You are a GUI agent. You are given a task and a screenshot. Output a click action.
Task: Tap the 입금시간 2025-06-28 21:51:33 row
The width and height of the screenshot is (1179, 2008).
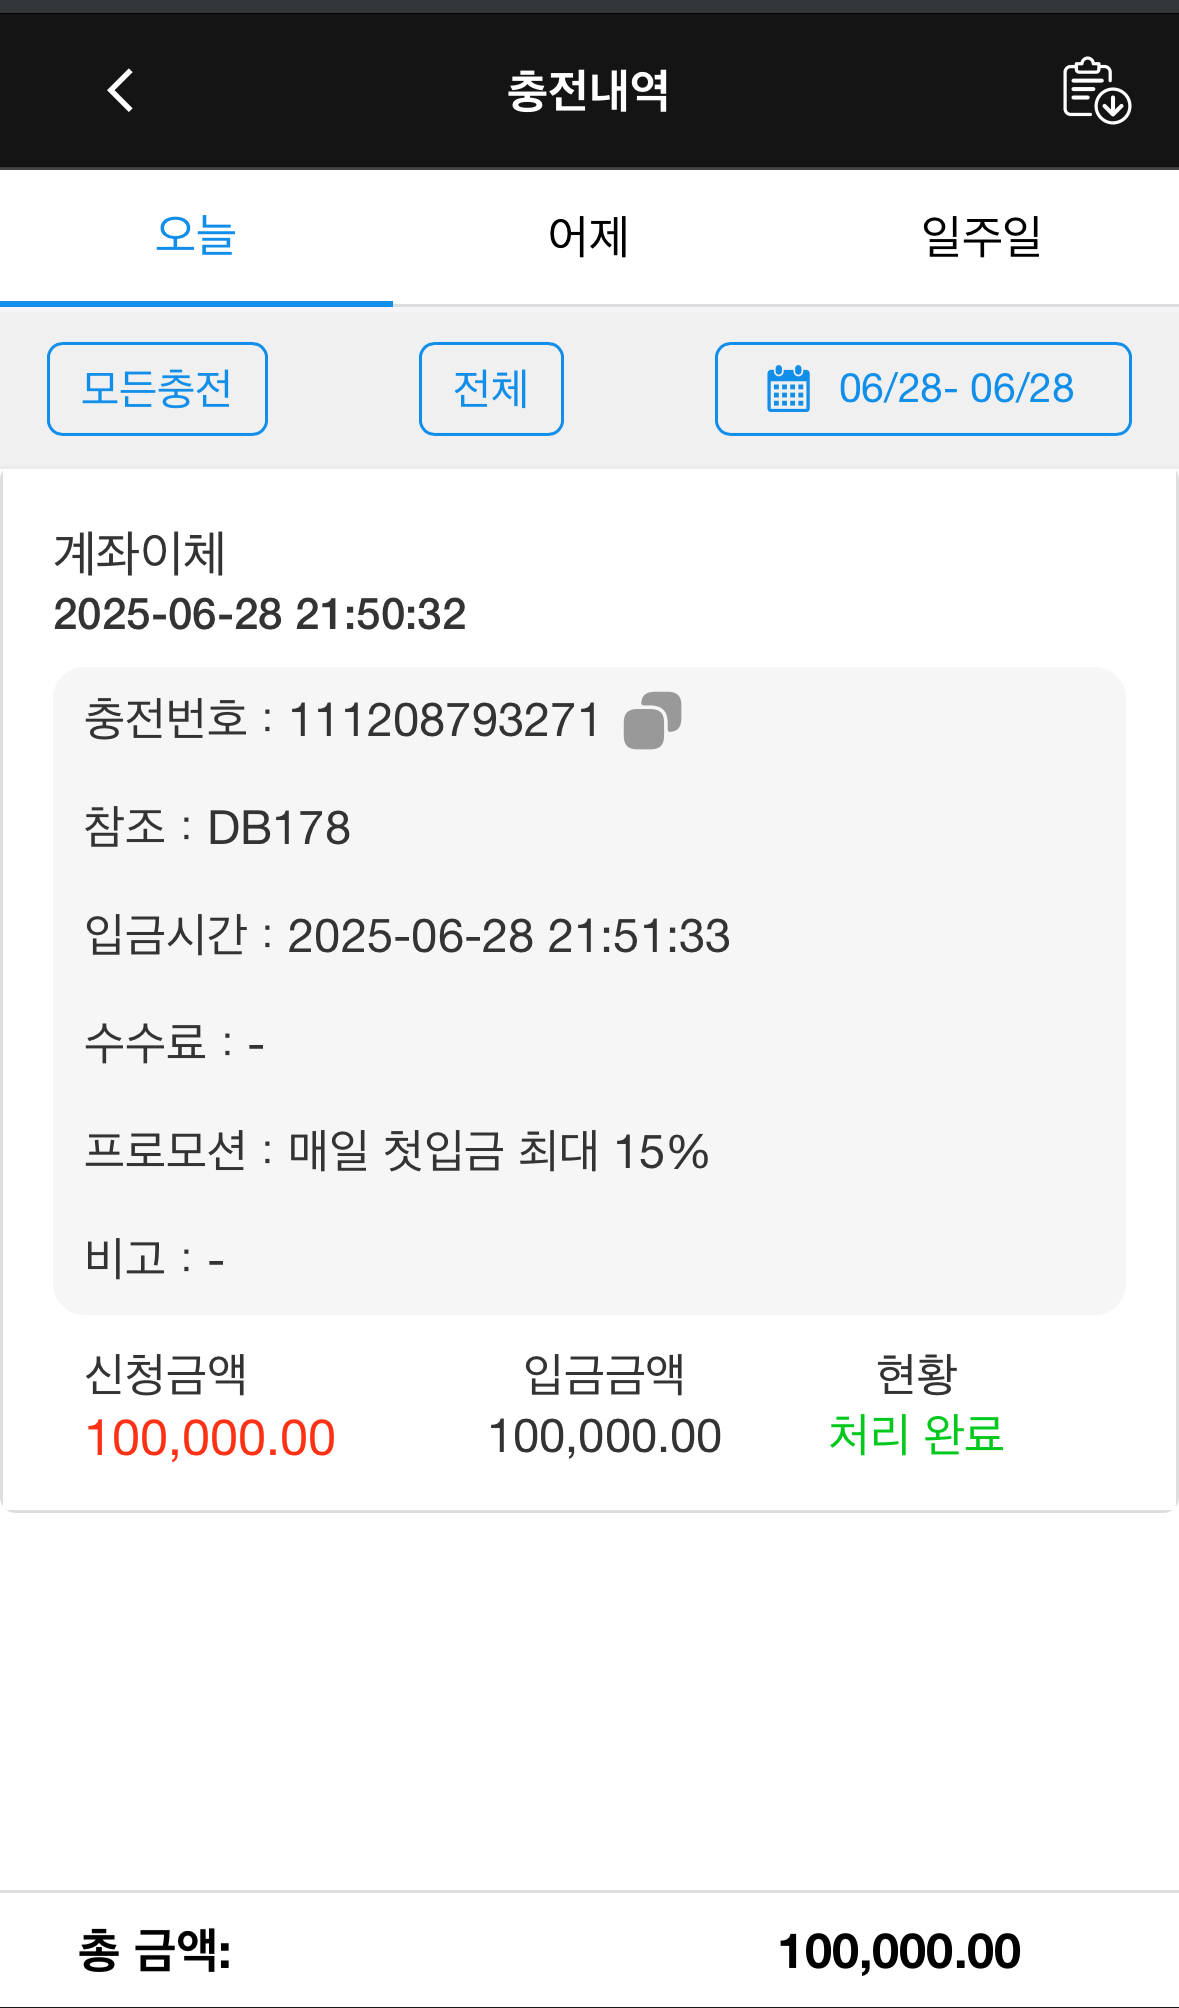pos(408,936)
